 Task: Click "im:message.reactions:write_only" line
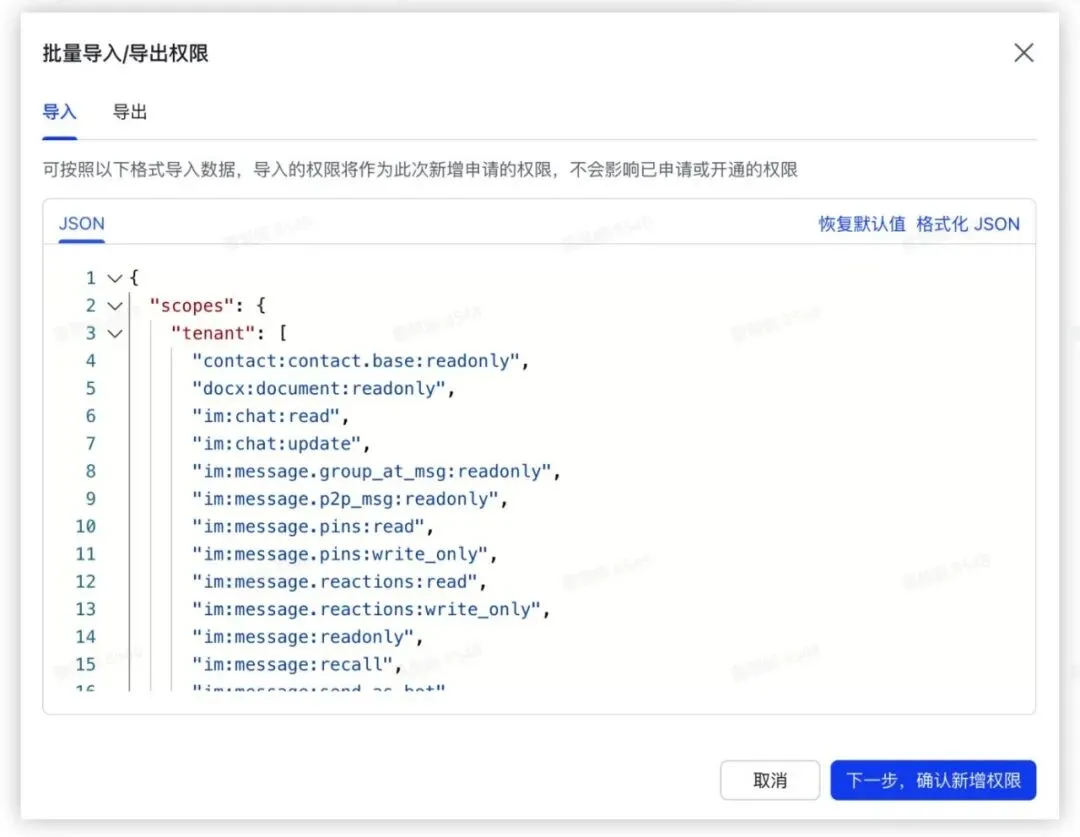tap(370, 609)
